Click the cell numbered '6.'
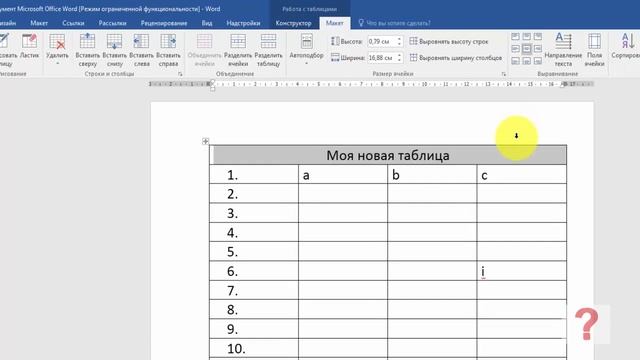Image resolution: width=640 pixels, height=360 pixels. 254,271
